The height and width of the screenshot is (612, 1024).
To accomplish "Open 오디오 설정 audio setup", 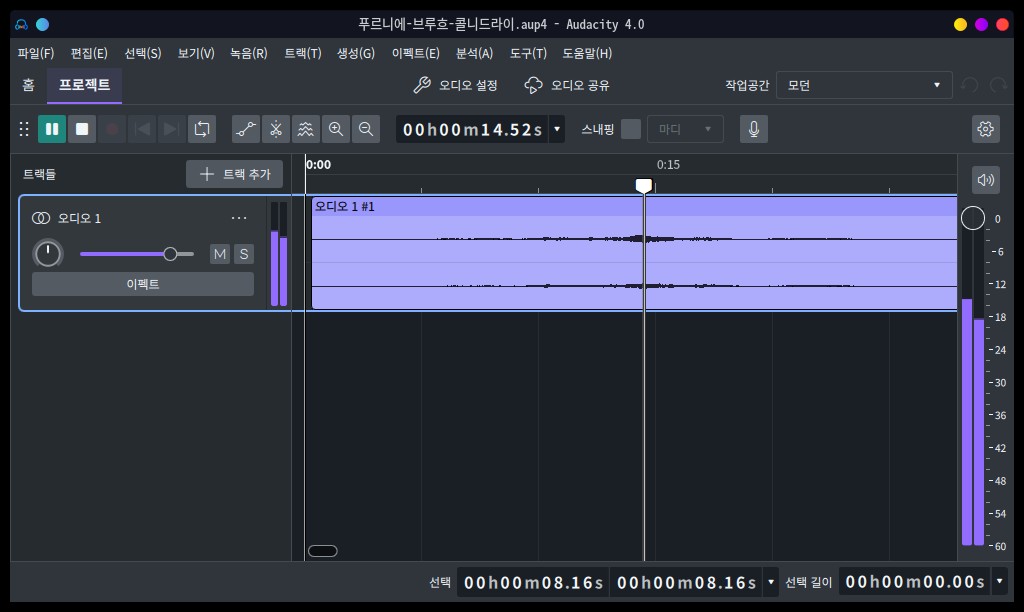I will click(x=456, y=86).
